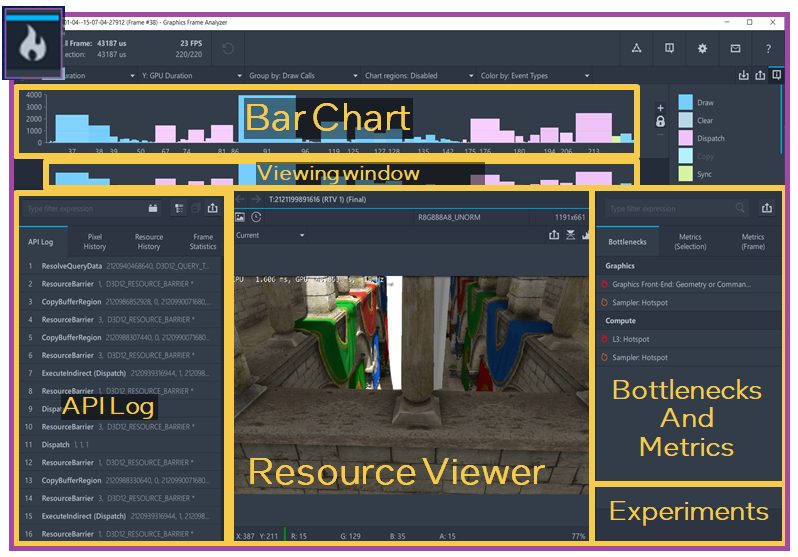
Task: Click export icon beside the bottlenecks filter
Action: point(766,209)
